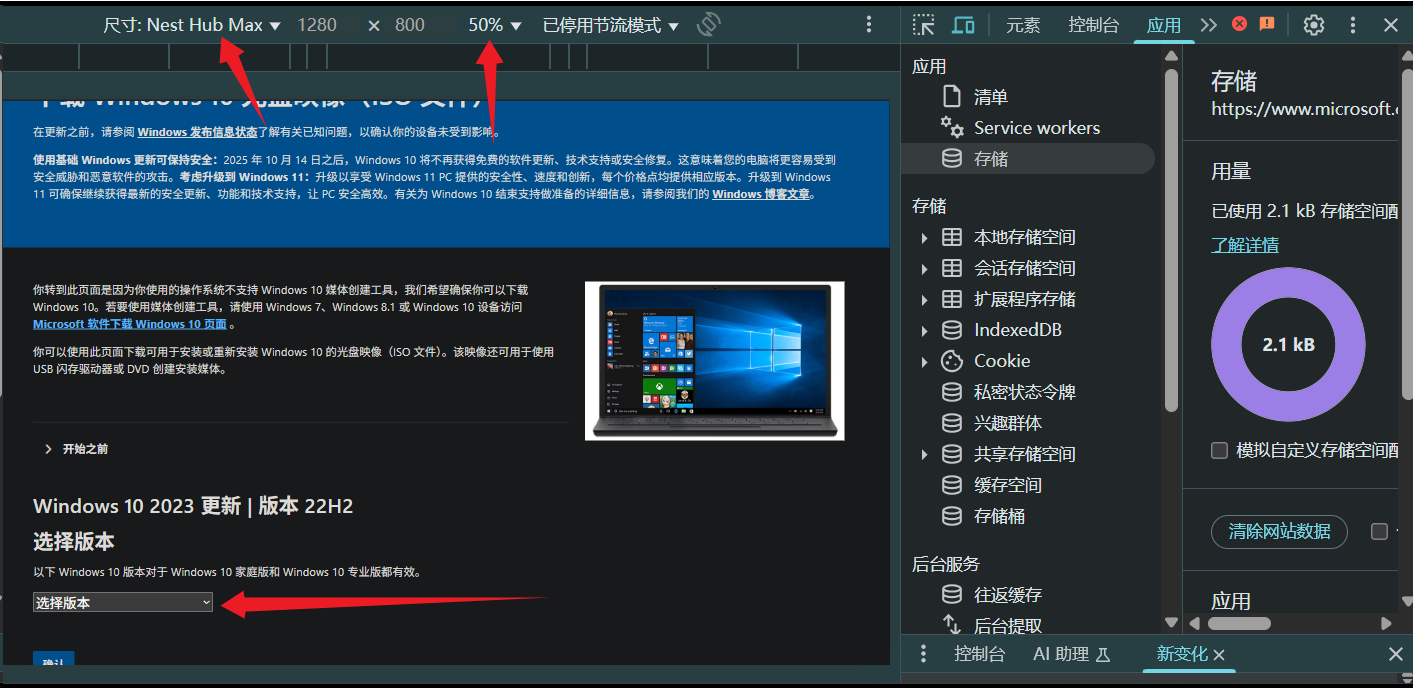Open the 50% zoom dropdown
Screen dimensions: 1413x688
click(495, 25)
